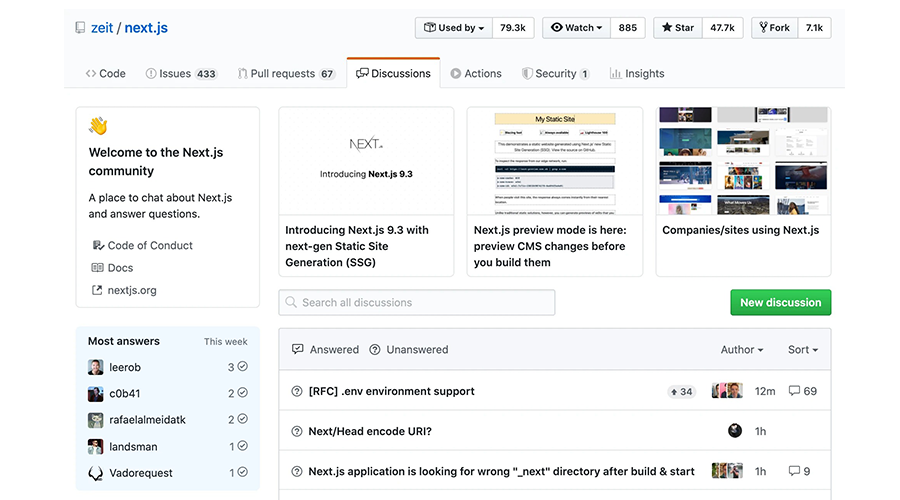Viewport: 900px width, 500px height.
Task: Open Next/Head encode URI? discussion
Action: pyautogui.click(x=370, y=431)
